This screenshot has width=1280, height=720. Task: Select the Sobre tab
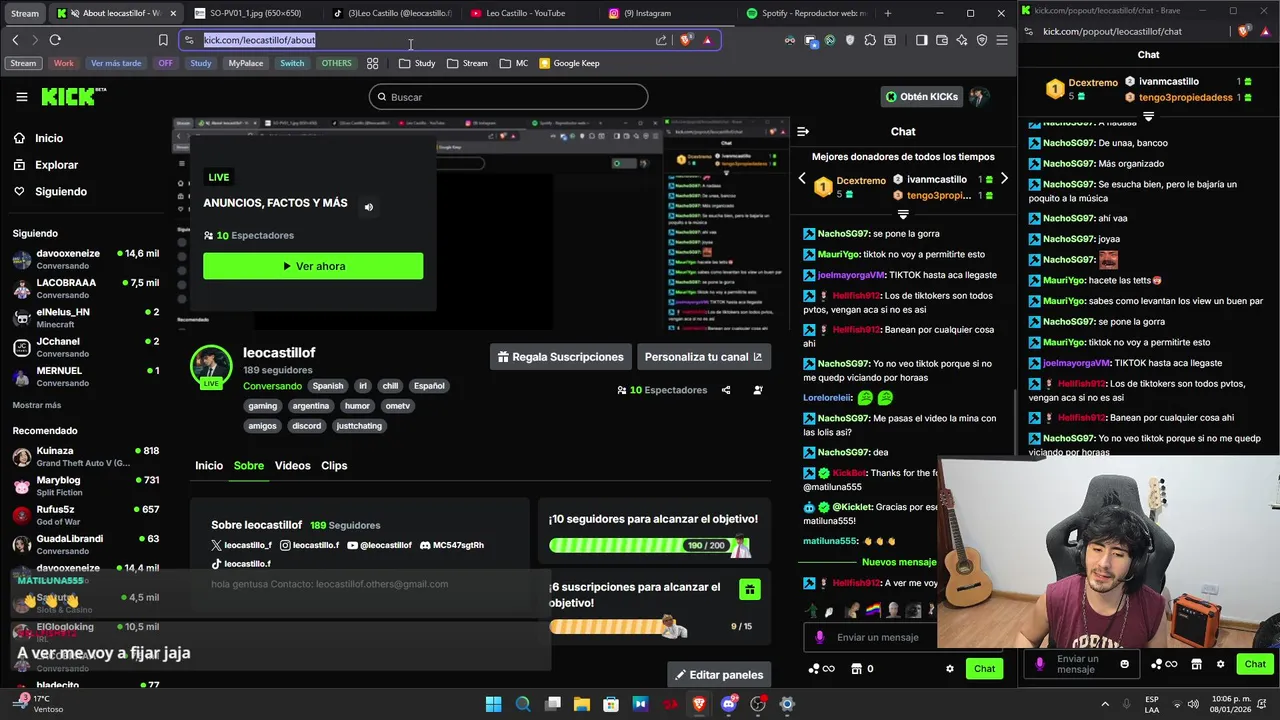coord(249,466)
